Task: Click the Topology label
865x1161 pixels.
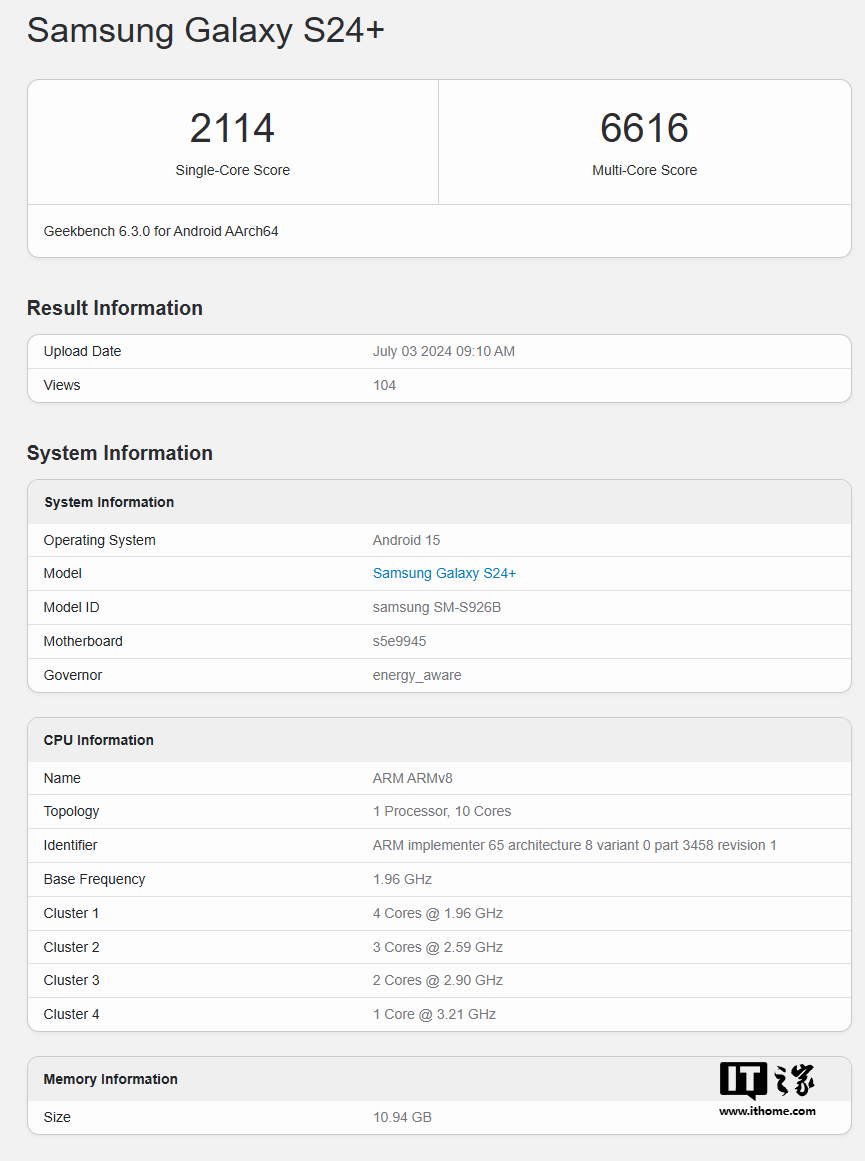Action: (71, 812)
